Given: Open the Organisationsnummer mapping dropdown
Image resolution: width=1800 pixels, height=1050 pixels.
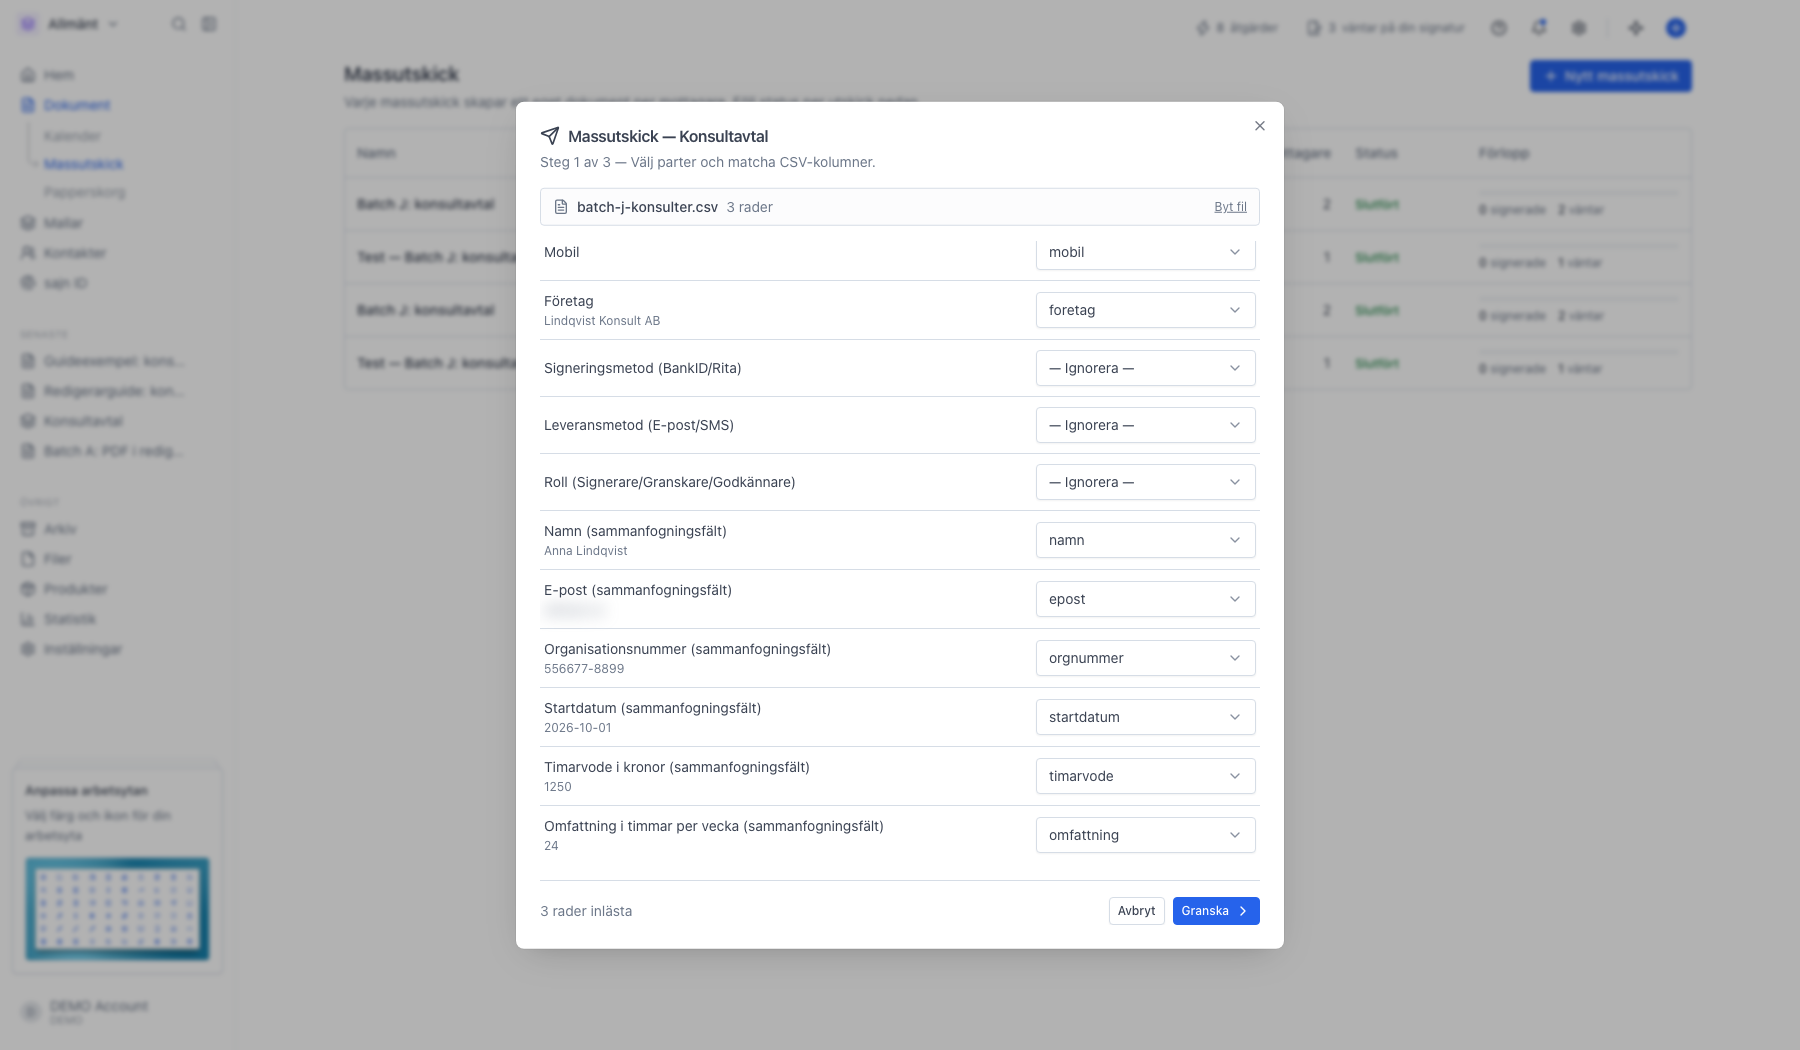Looking at the screenshot, I should [1145, 658].
